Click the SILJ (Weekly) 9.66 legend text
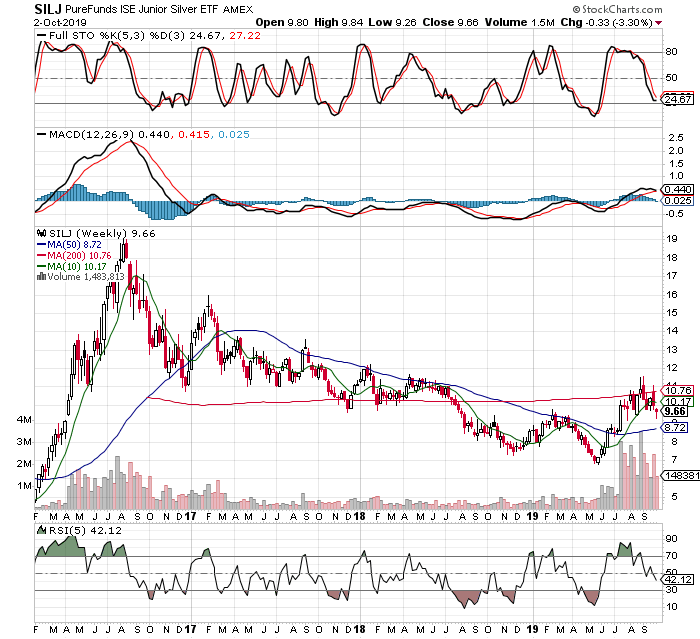The height and width of the screenshot is (639, 700). [x=102, y=234]
